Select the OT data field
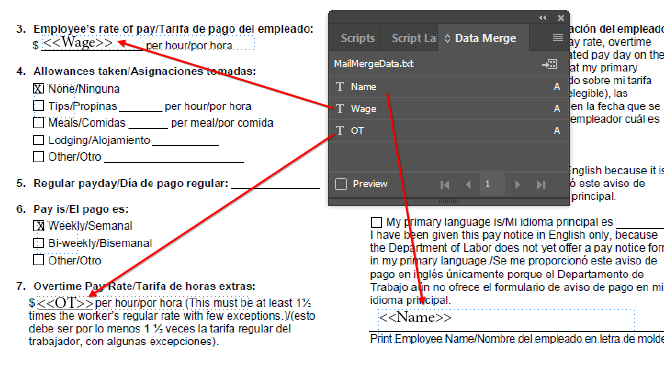 tap(448, 131)
